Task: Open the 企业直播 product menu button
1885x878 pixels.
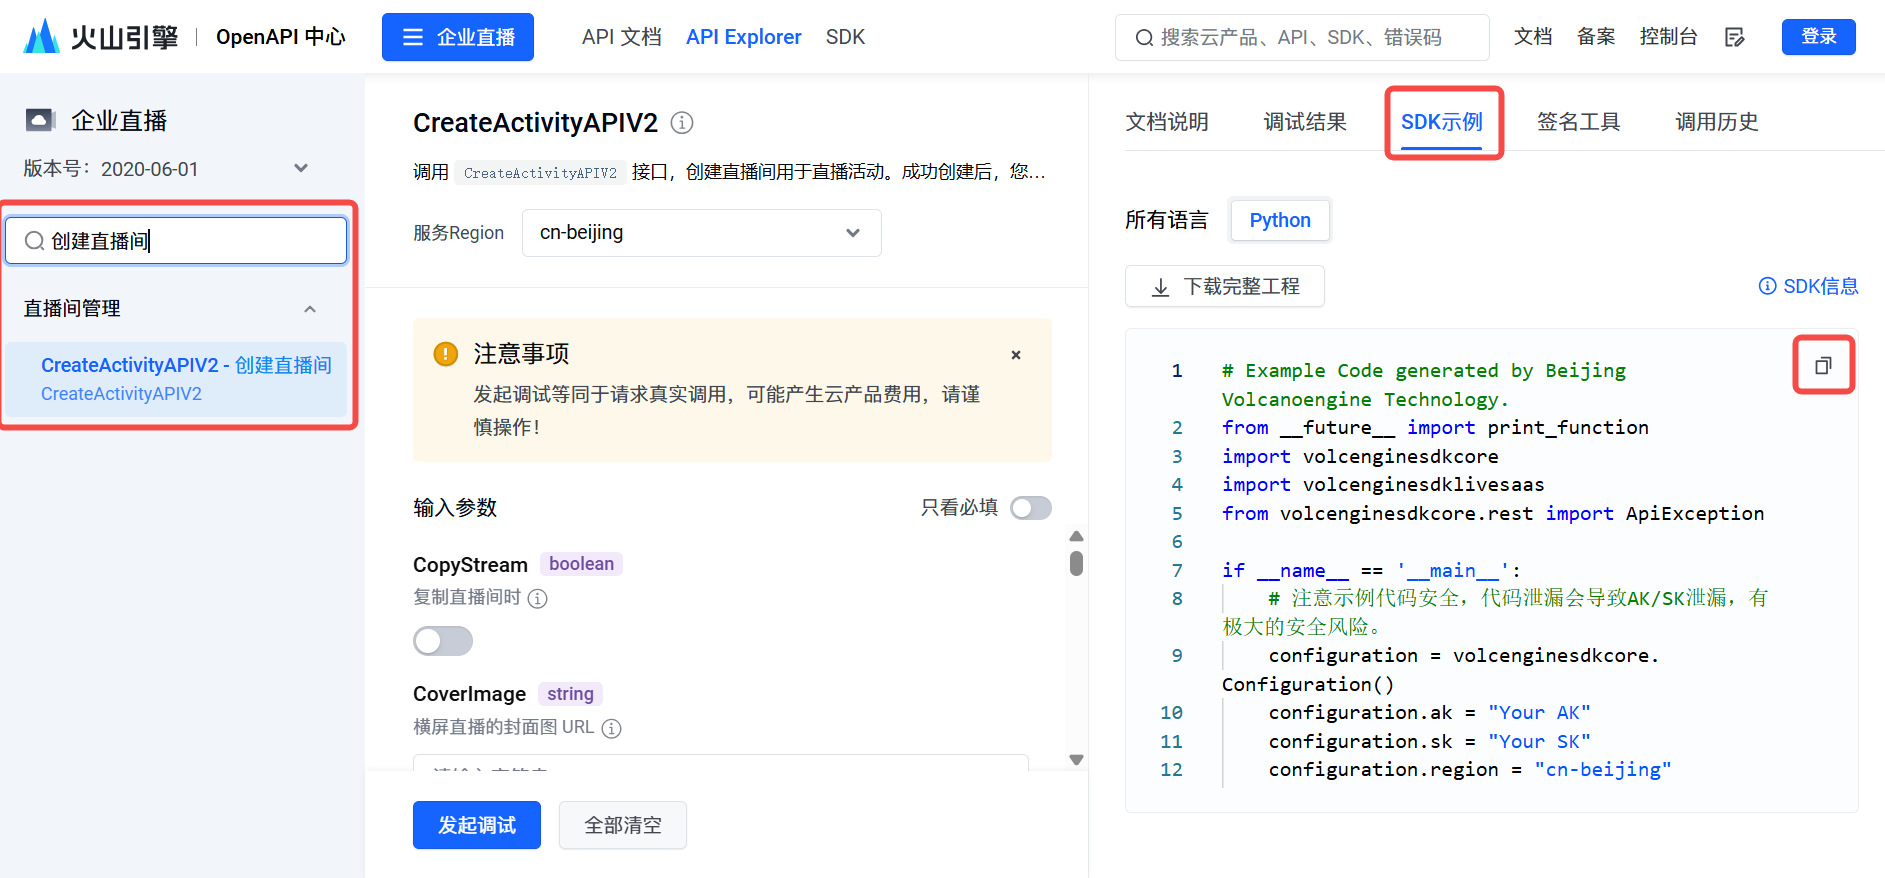Action: tap(458, 37)
